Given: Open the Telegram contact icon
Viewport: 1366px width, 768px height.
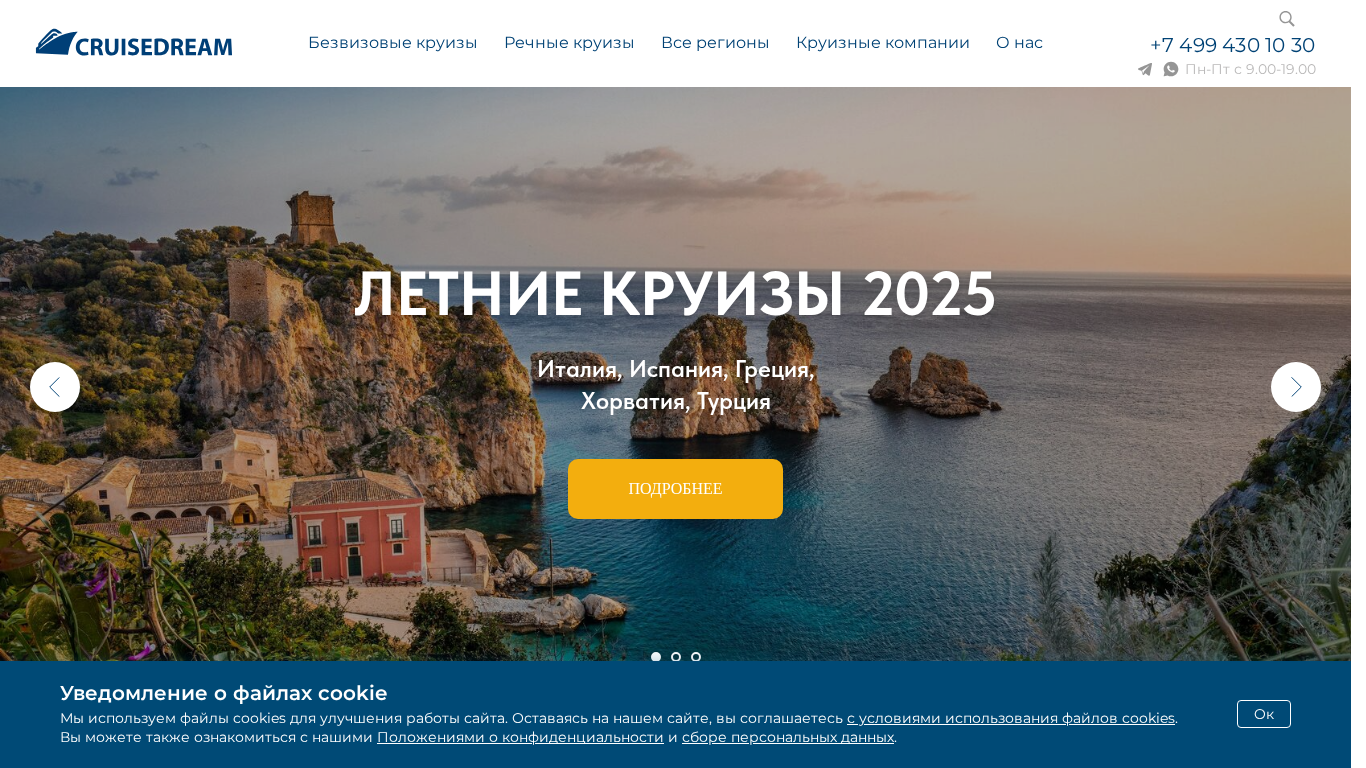Looking at the screenshot, I should pyautogui.click(x=1145, y=69).
